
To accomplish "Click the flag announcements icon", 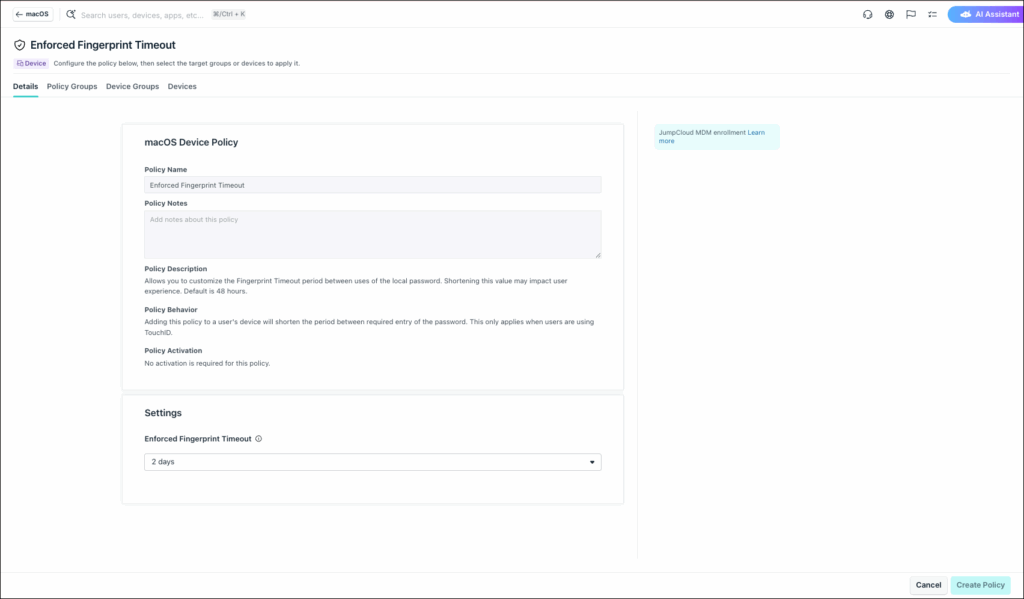I will [911, 14].
